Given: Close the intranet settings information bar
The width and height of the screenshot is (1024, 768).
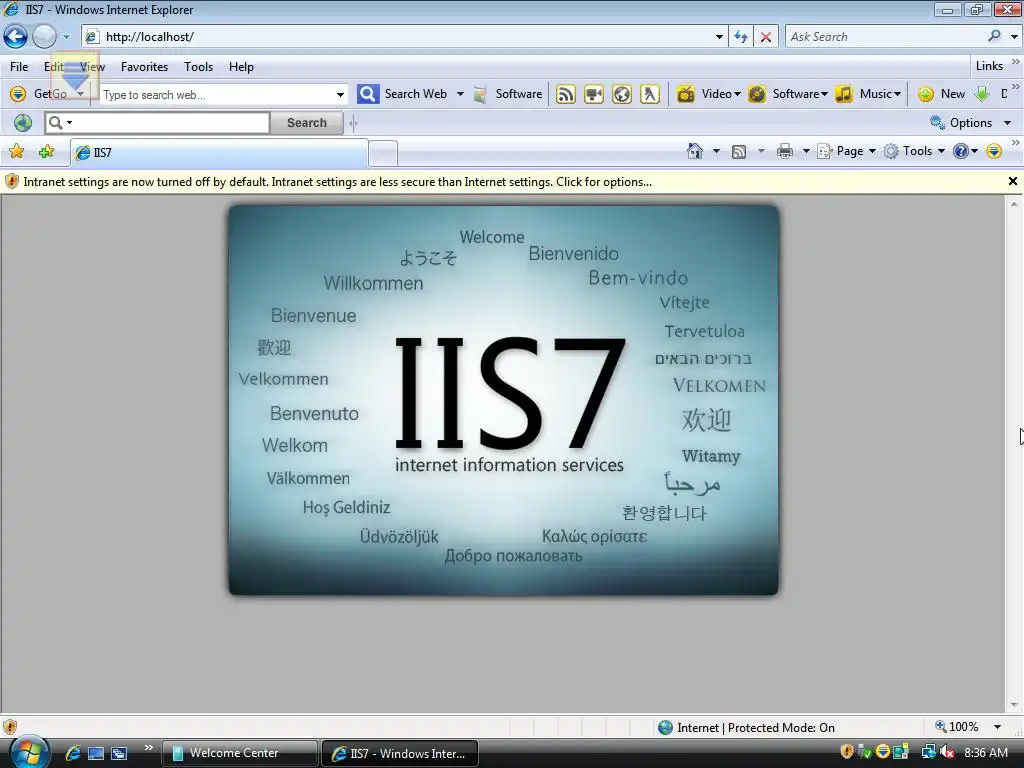Looking at the screenshot, I should point(1012,182).
